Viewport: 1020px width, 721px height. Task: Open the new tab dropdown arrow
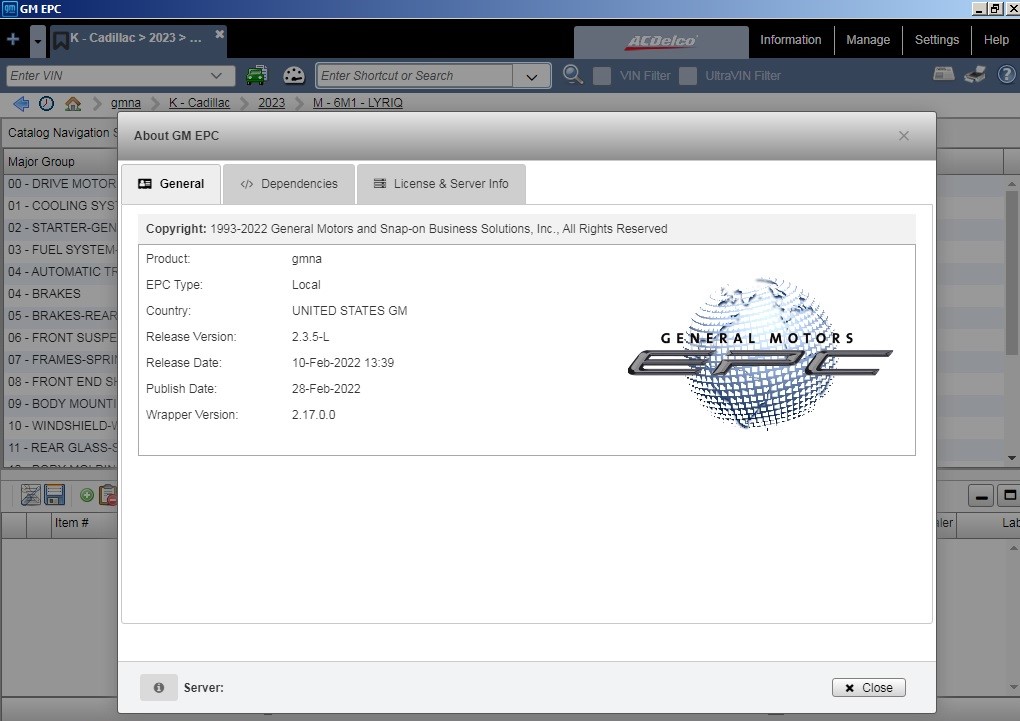pyautogui.click(x=38, y=40)
